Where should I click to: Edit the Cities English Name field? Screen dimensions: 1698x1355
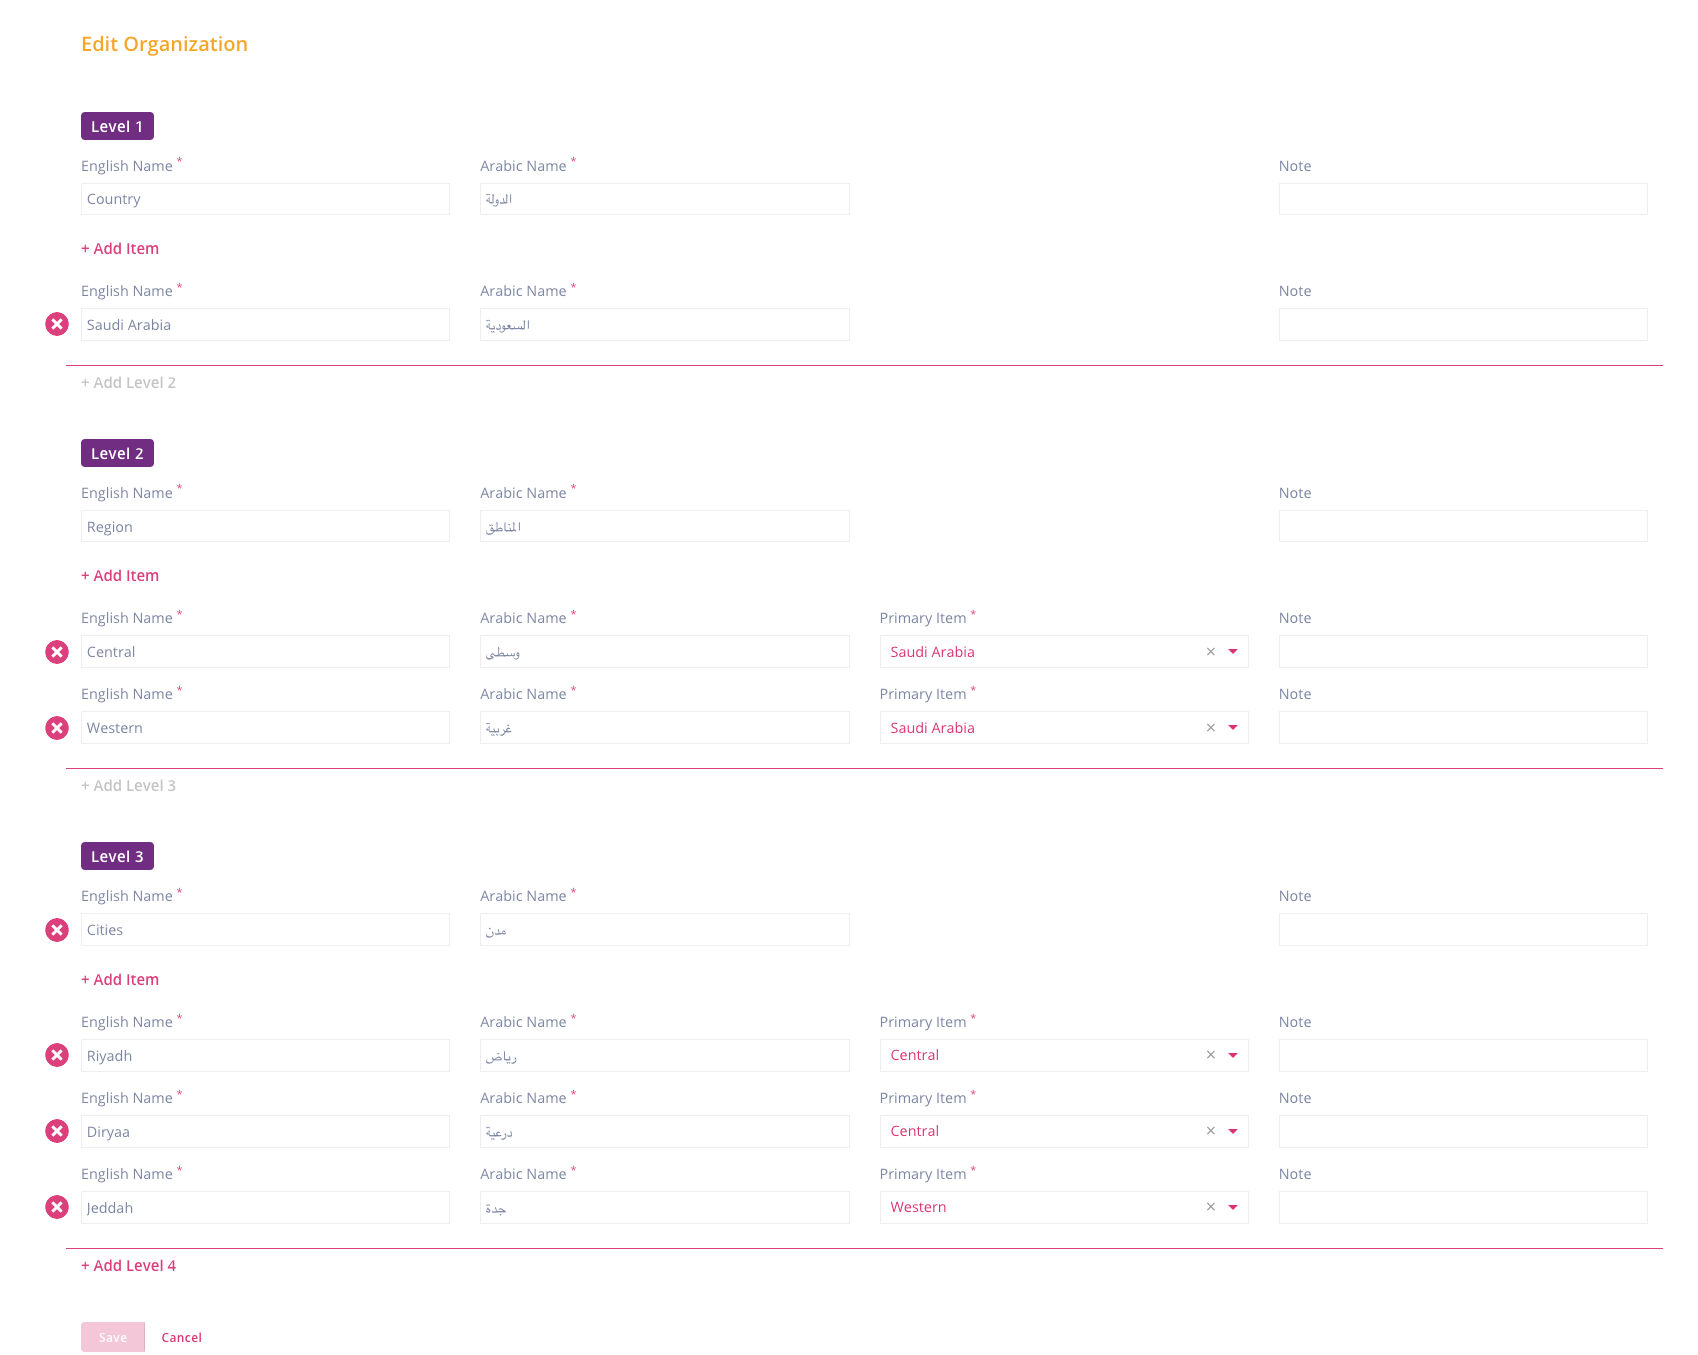tap(265, 930)
